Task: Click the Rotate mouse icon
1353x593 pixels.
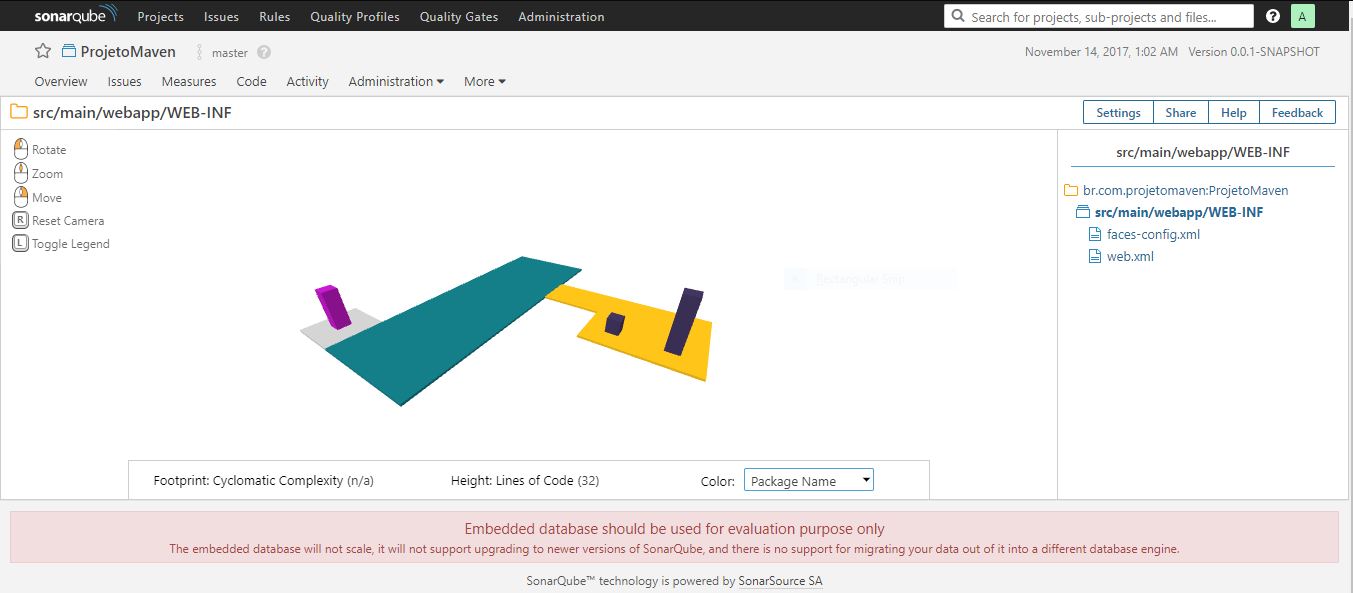Action: click(21, 149)
